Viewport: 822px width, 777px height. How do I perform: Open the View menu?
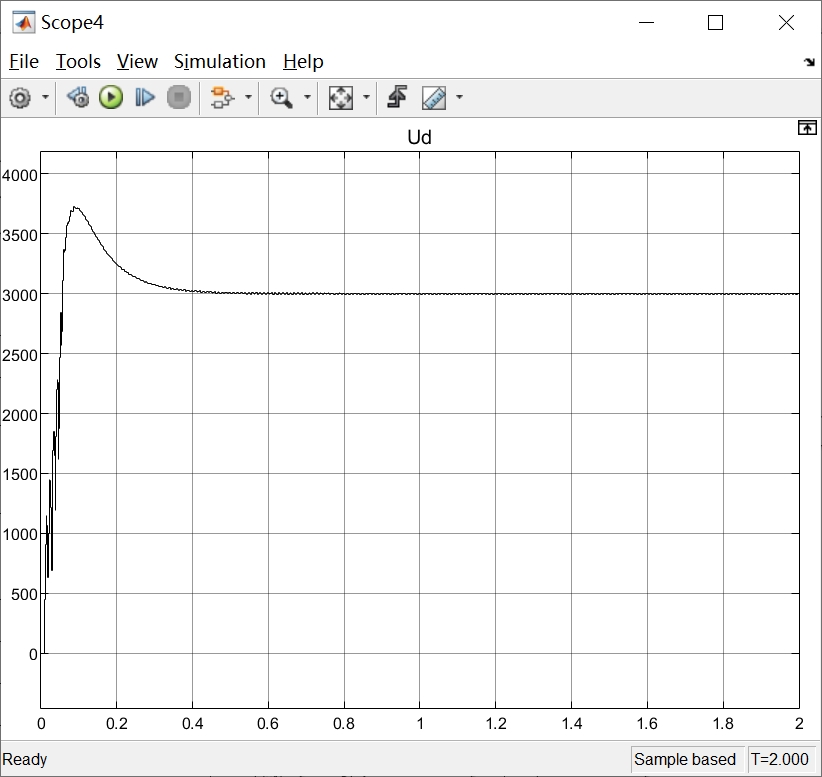137,62
